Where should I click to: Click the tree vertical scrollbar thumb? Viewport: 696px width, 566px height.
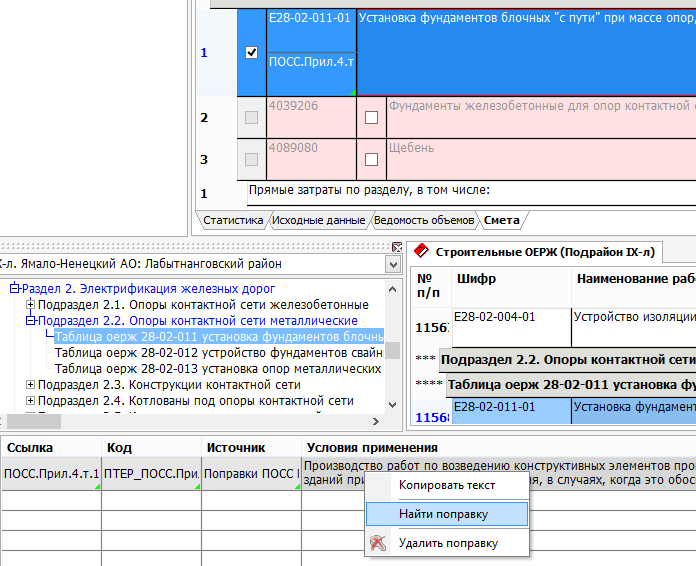tap(392, 350)
